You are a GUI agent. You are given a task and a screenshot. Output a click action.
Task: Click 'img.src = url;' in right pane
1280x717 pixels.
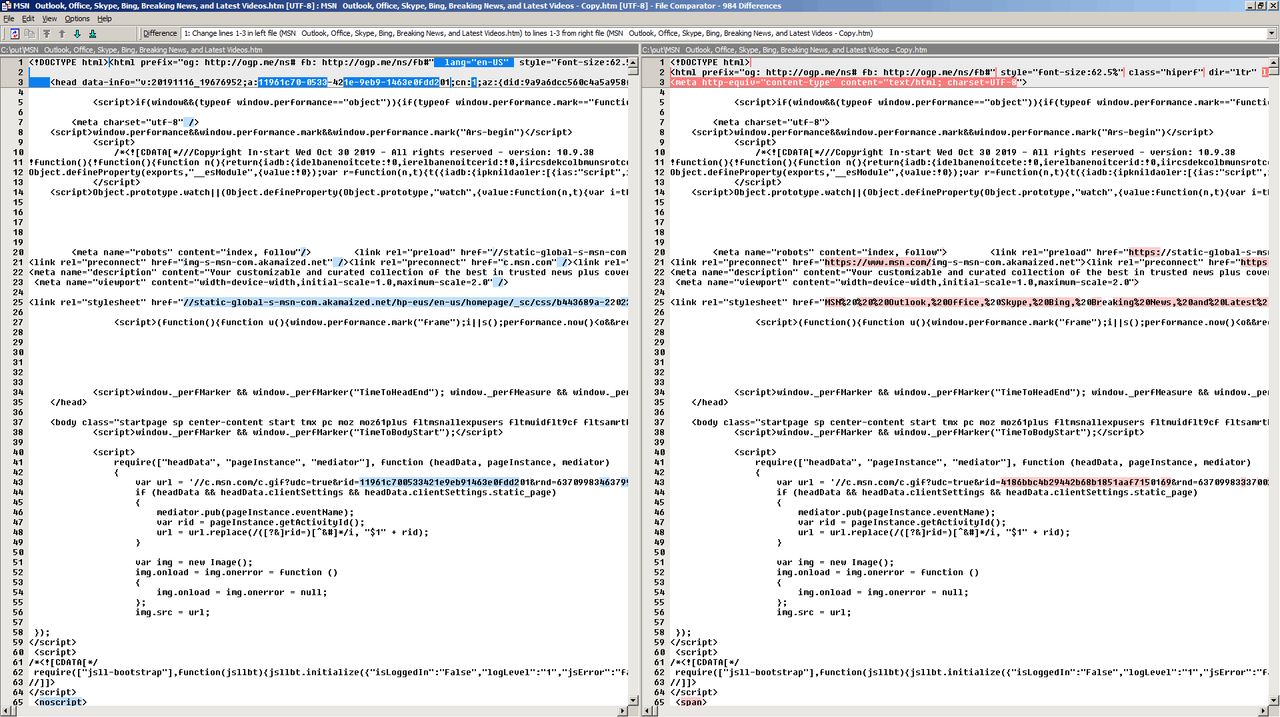pos(814,612)
